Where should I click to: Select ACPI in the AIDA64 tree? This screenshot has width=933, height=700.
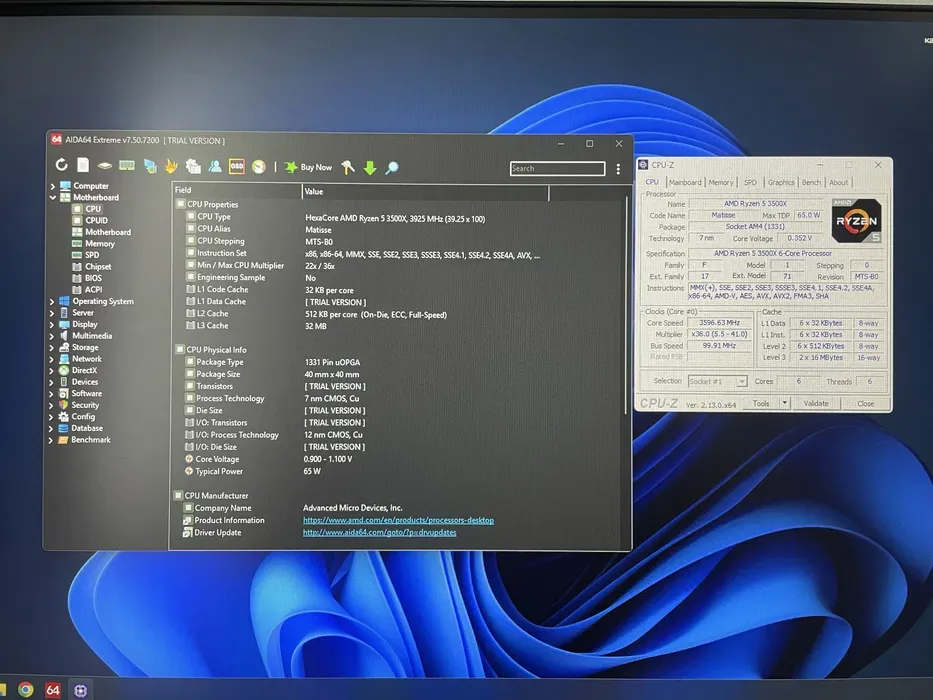coord(93,290)
